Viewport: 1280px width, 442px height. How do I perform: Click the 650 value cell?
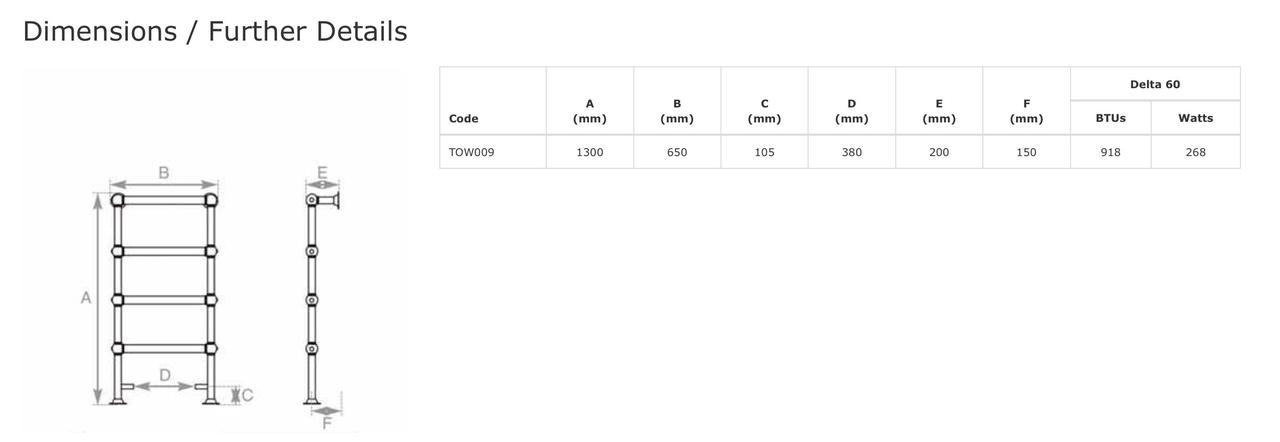(677, 152)
